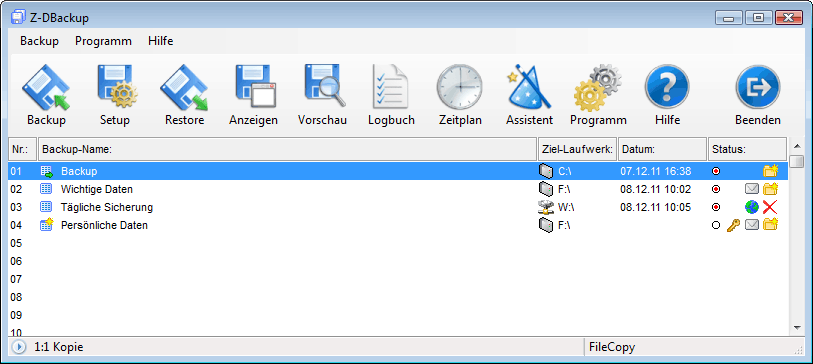Click 1:1 Kopie status text
The height and width of the screenshot is (364, 813).
pyautogui.click(x=59, y=347)
